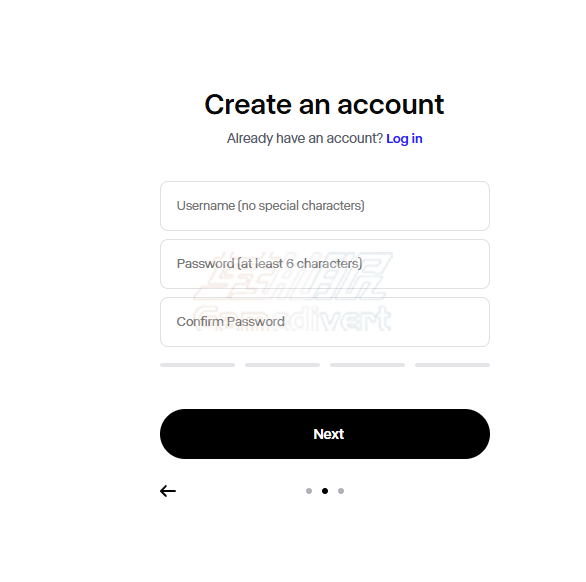Click the second password strength bar segment

coord(282,365)
